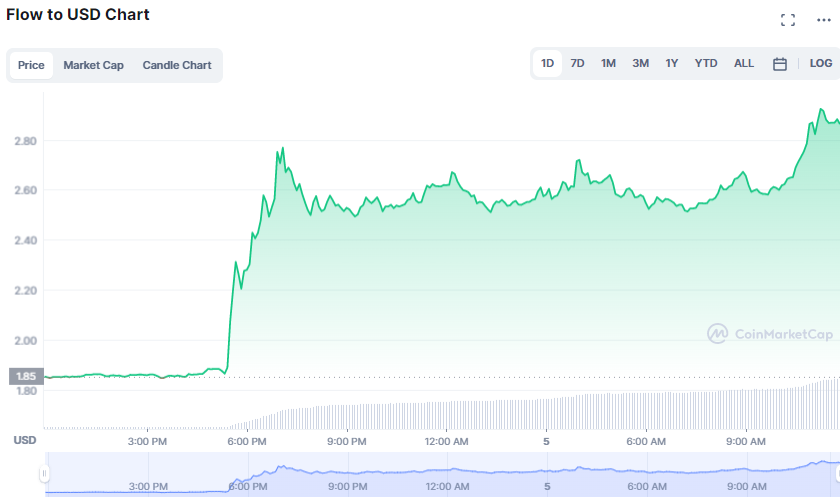This screenshot has width=840, height=502.
Task: Click the Flow to USD Chart heading
Action: (x=78, y=14)
